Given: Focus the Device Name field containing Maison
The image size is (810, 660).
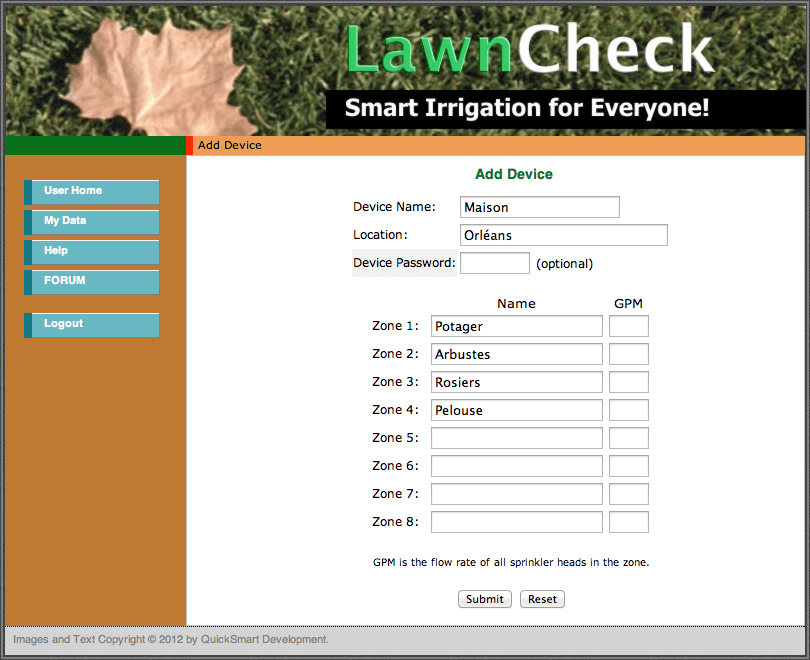Looking at the screenshot, I should (x=540, y=207).
